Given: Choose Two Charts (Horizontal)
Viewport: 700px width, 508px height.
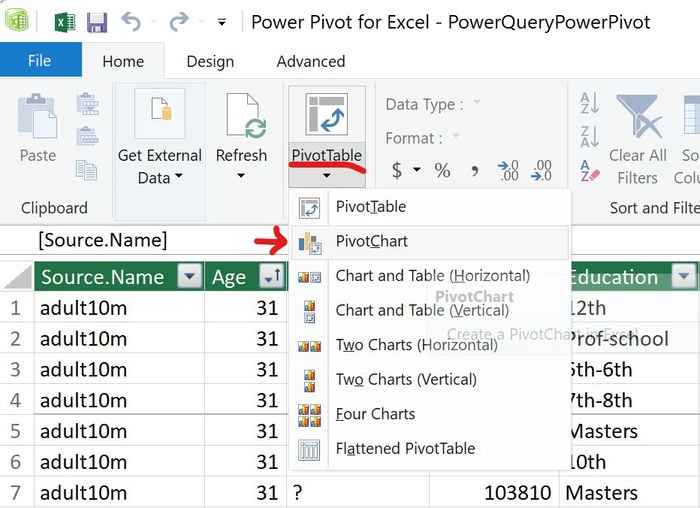Looking at the screenshot, I should click(x=431, y=345).
